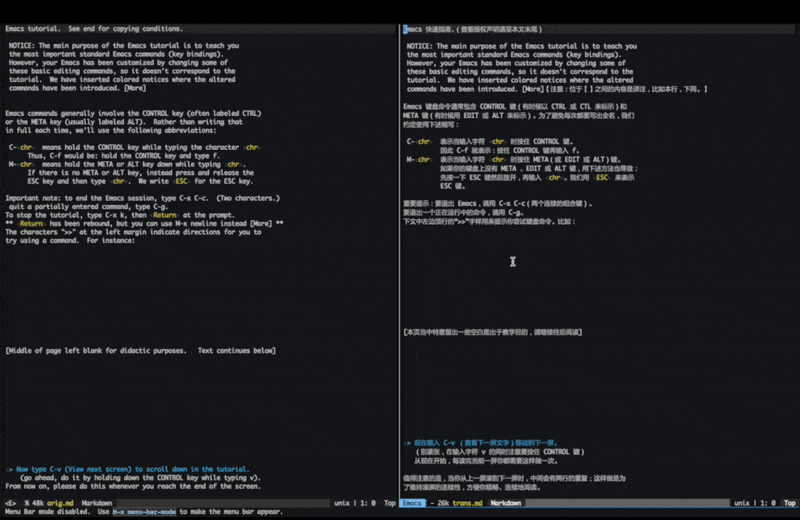
Task: Toggle the % read-only indicator for orig.md
Action: 27,503
